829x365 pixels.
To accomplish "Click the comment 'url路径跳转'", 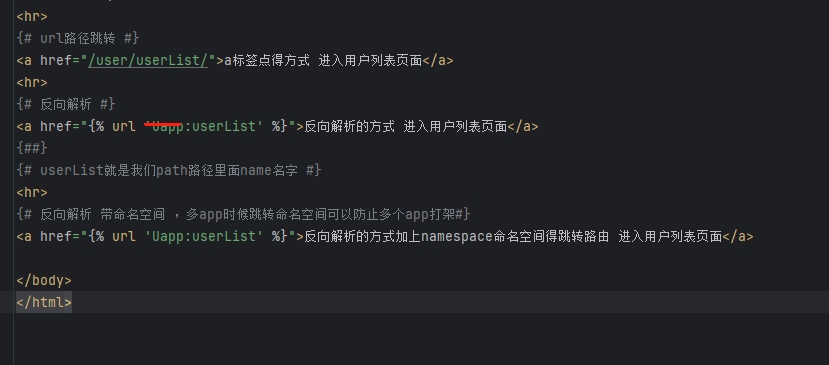I will coord(78,38).
